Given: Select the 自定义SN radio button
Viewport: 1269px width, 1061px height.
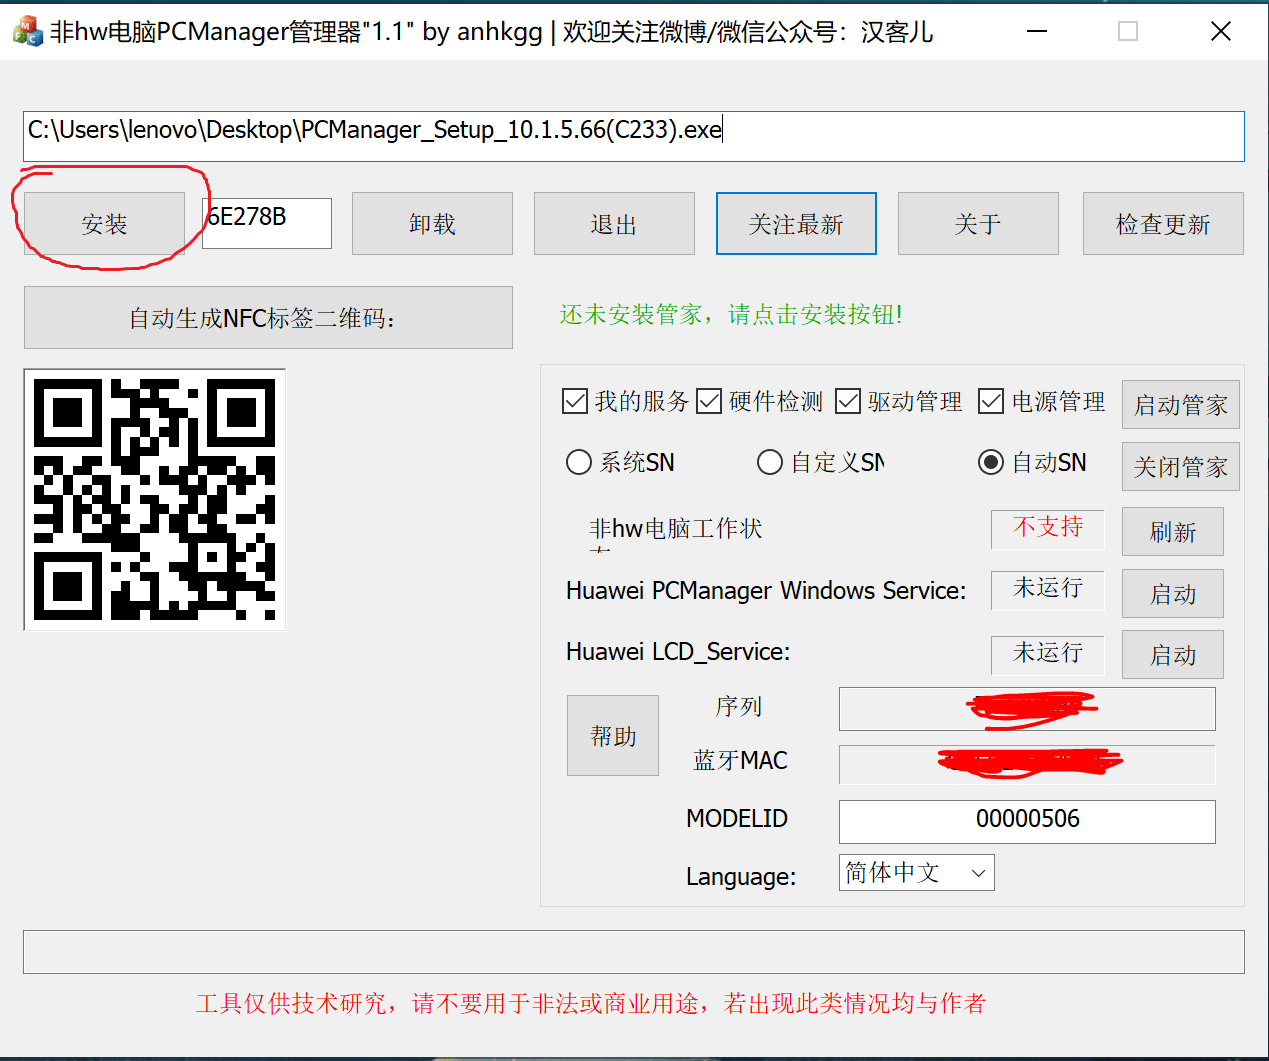Looking at the screenshot, I should 769,462.
